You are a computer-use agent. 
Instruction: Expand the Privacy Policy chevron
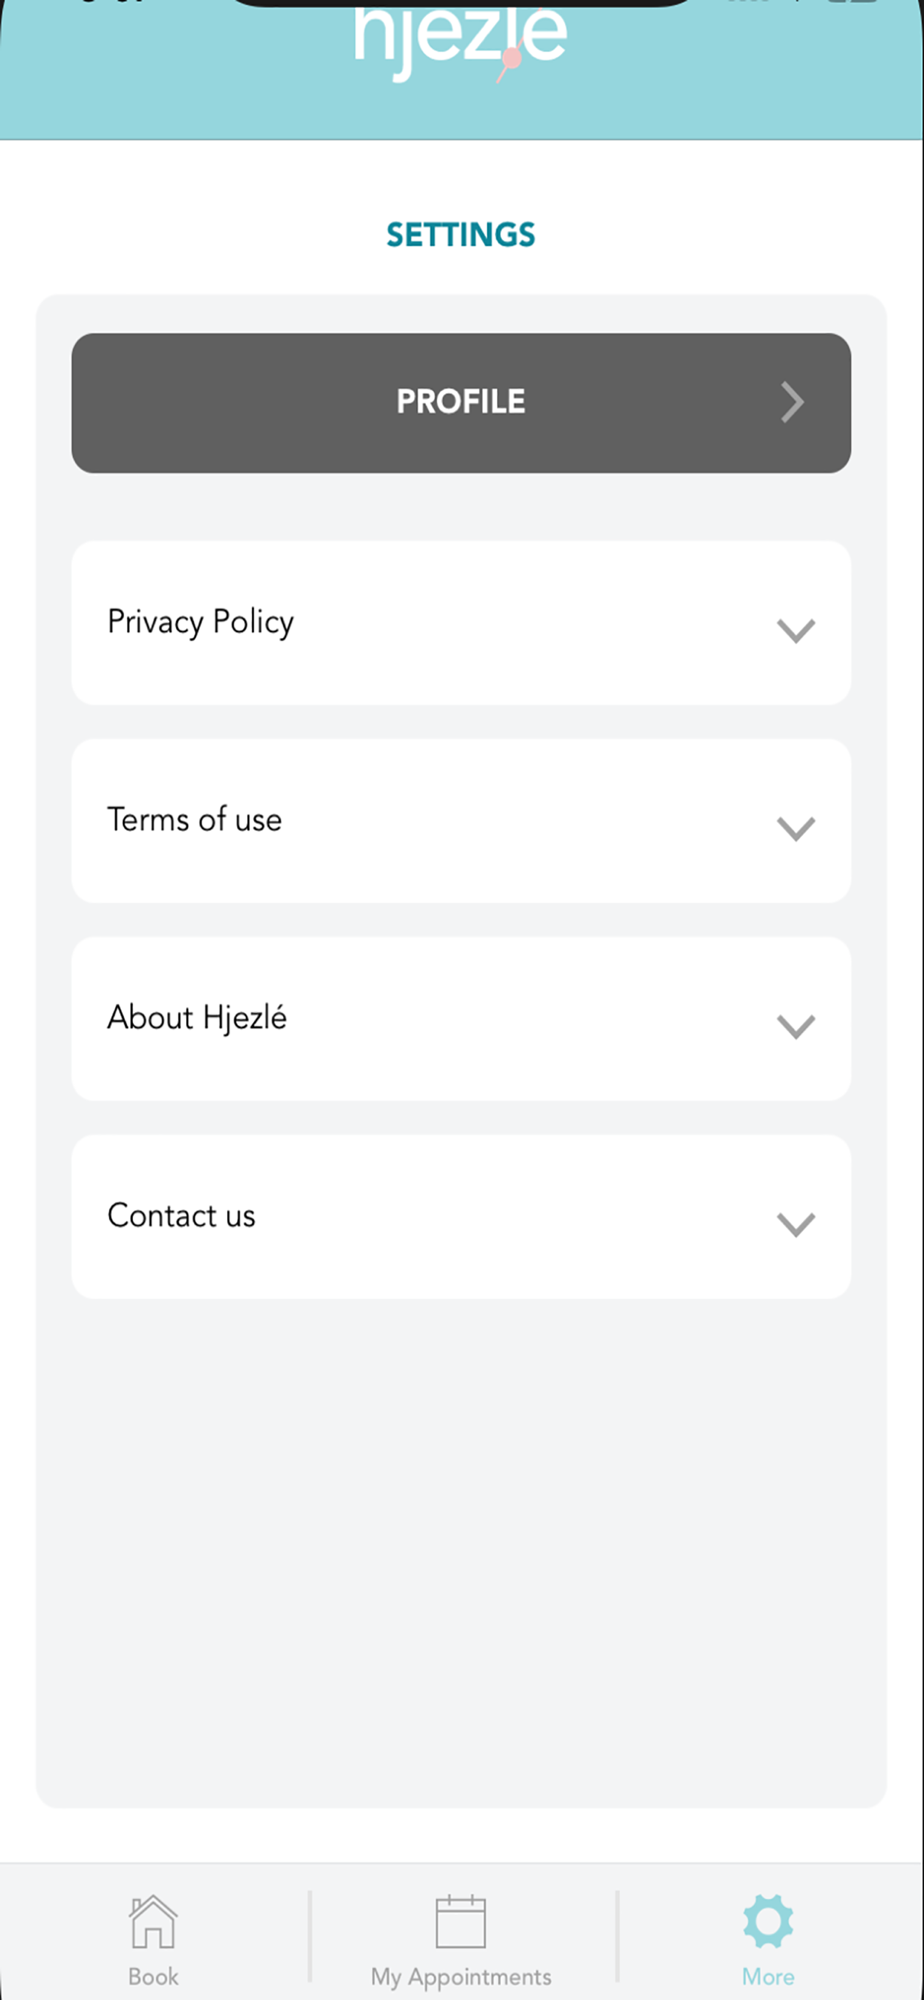[796, 630]
